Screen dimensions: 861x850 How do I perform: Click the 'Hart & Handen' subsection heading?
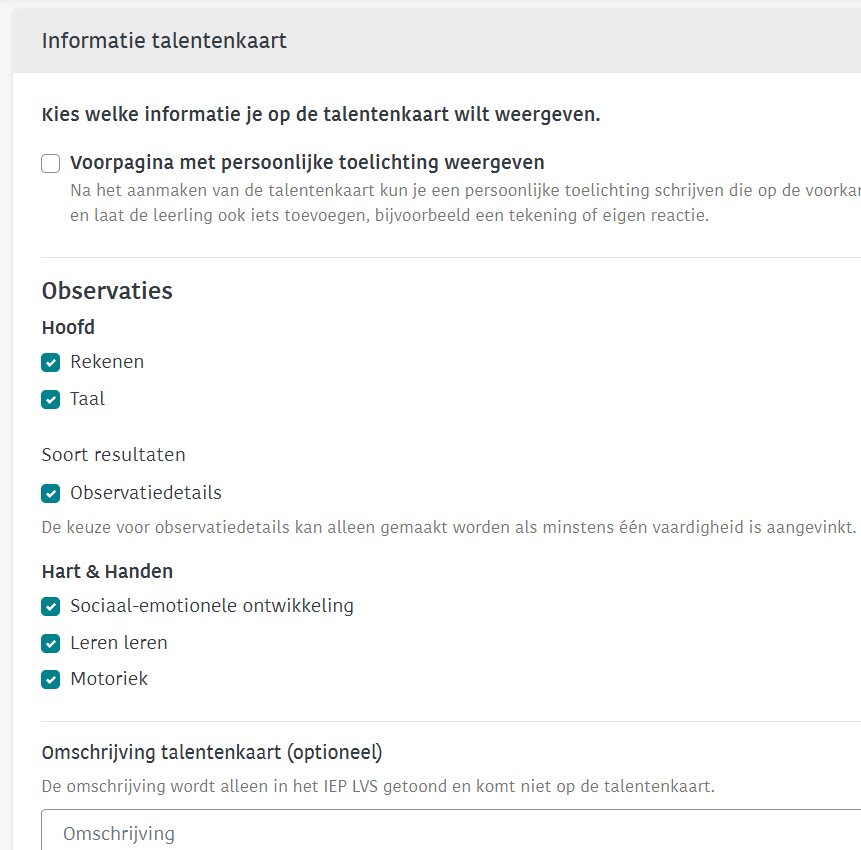coord(107,572)
